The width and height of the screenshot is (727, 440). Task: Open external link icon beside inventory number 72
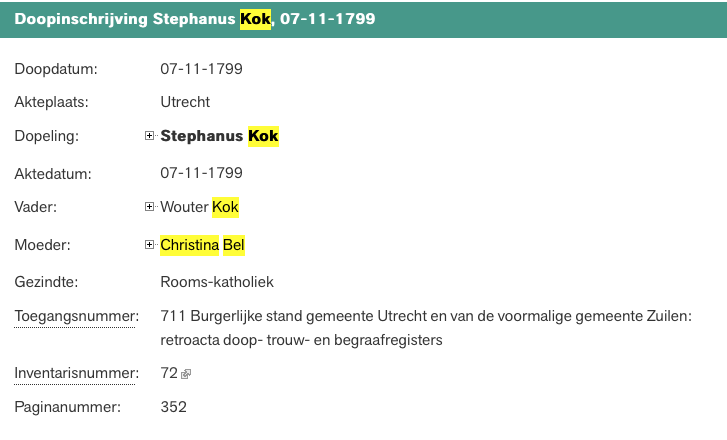pos(185,374)
